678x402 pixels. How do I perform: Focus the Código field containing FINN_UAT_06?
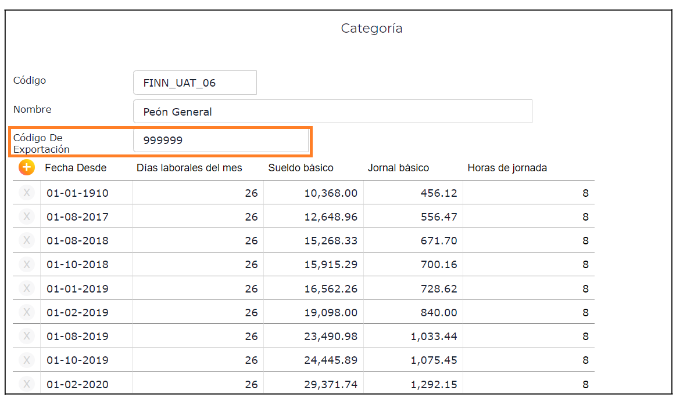click(x=195, y=83)
